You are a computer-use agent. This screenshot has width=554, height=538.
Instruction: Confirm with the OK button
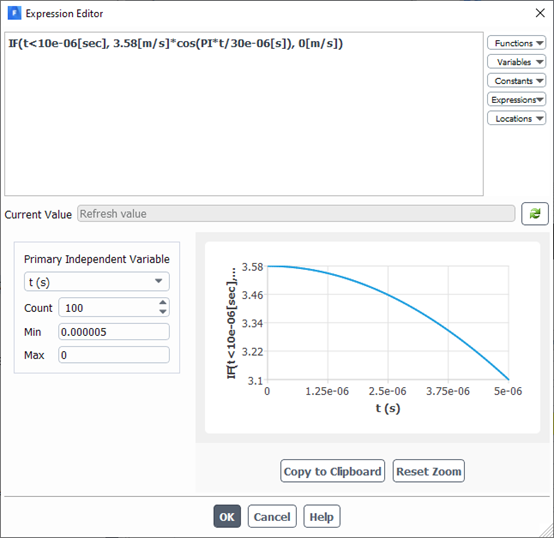click(227, 516)
